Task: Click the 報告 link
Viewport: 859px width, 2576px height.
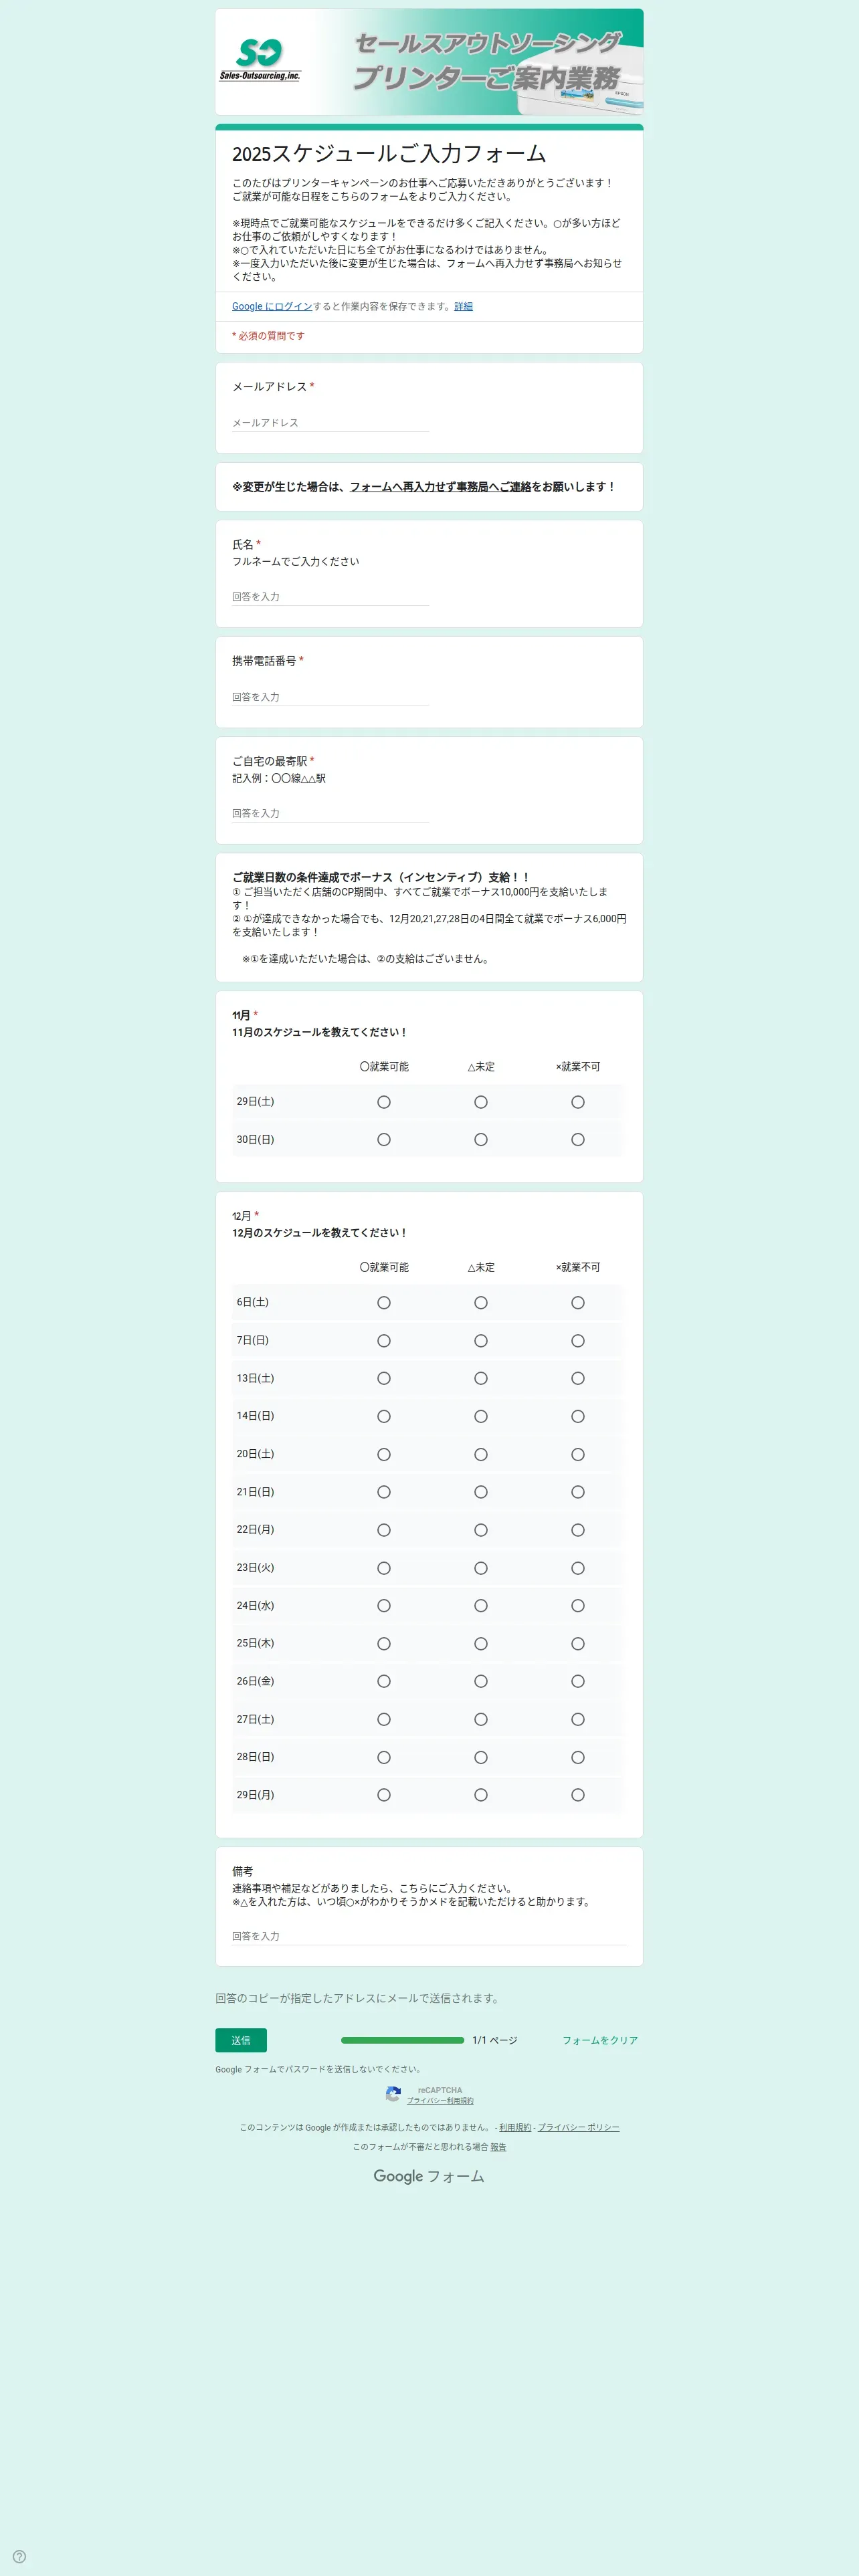Action: click(x=498, y=2147)
